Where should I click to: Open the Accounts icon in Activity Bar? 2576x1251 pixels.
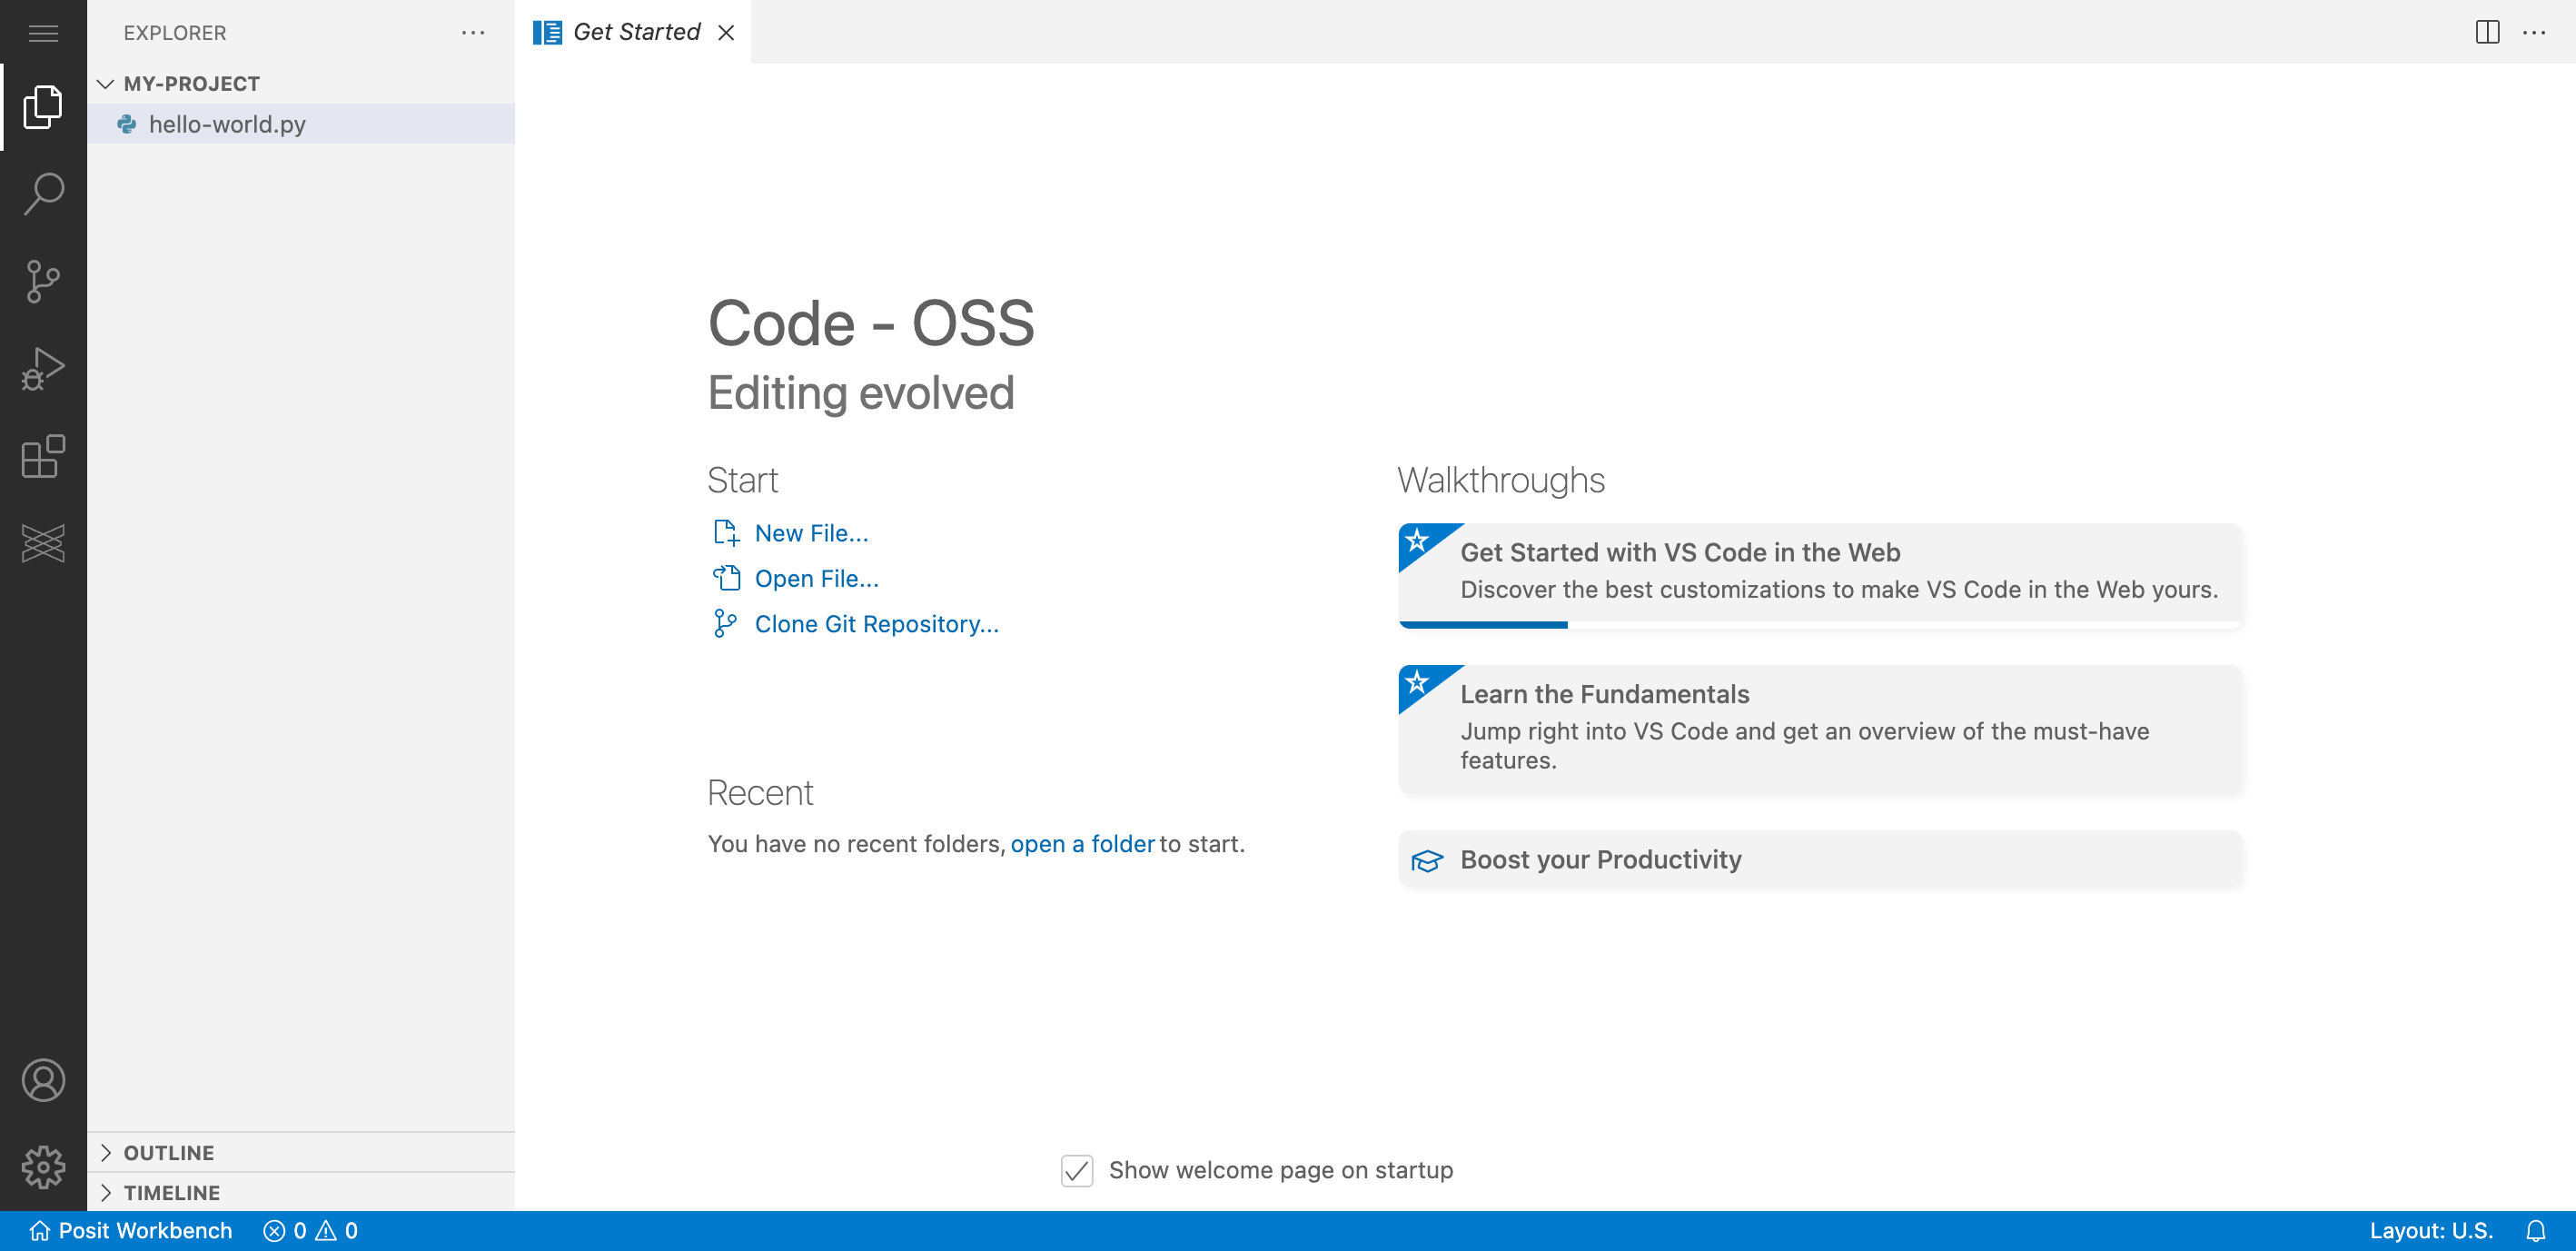(43, 1080)
